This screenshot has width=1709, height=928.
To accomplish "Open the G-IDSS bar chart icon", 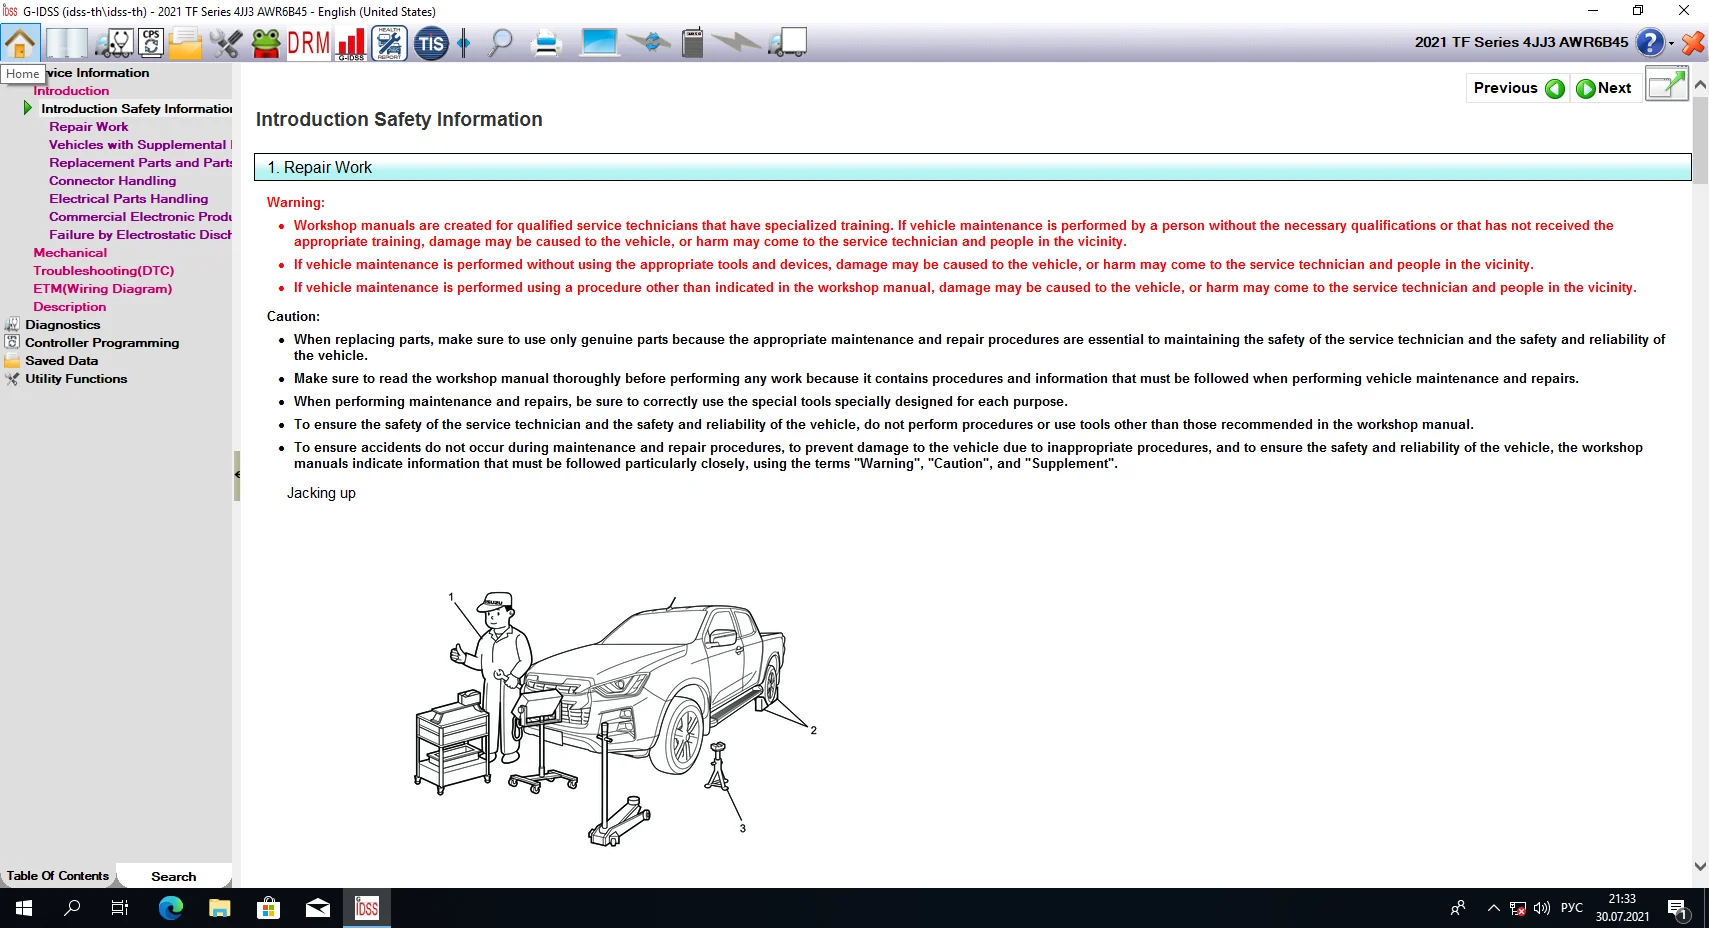I will 351,43.
